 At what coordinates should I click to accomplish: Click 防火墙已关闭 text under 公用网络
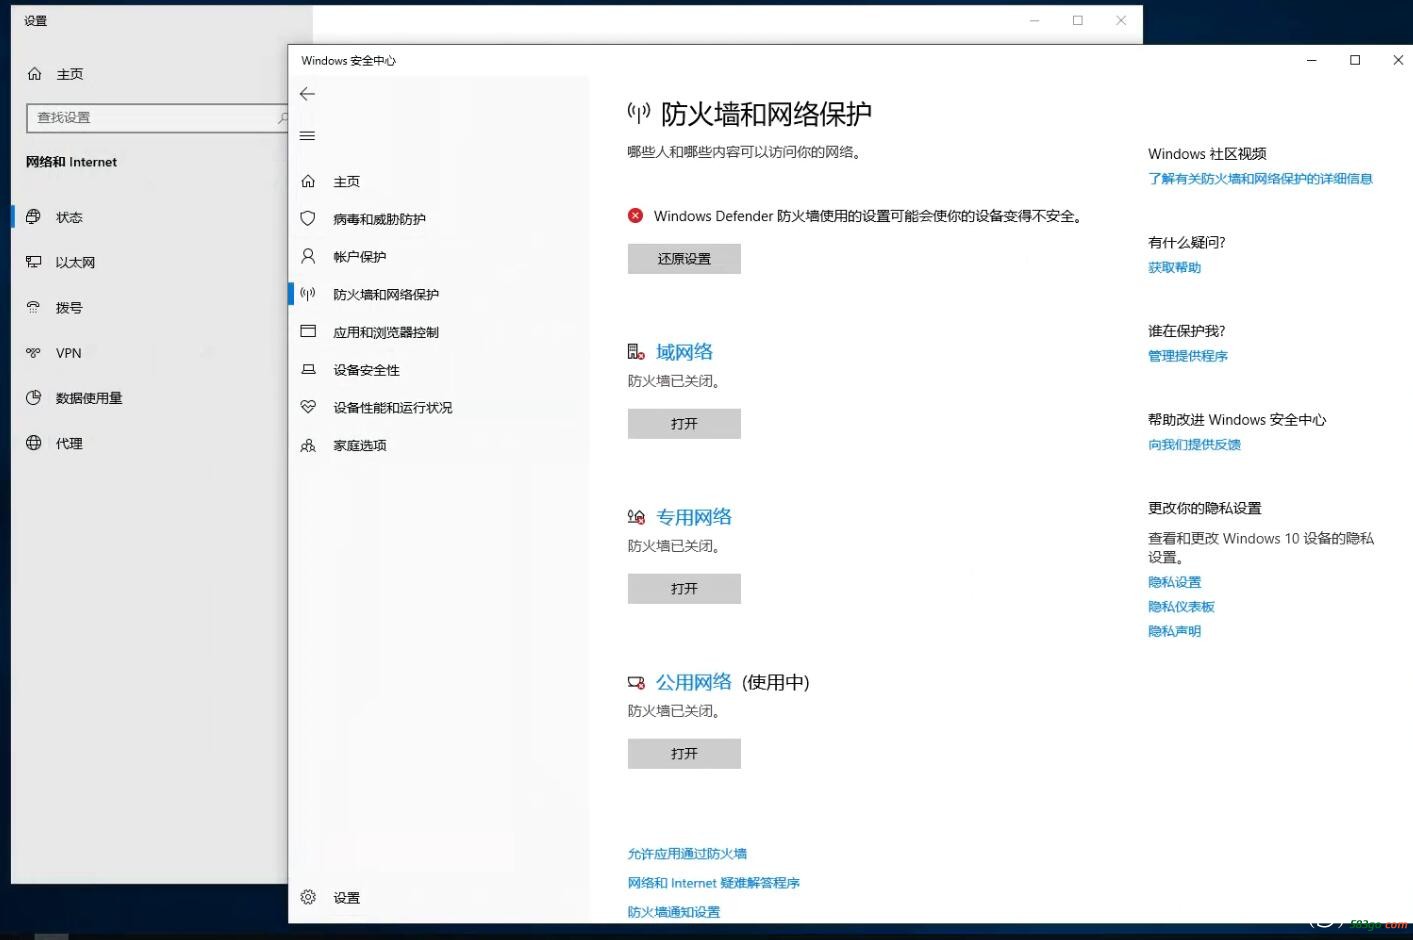click(x=675, y=711)
